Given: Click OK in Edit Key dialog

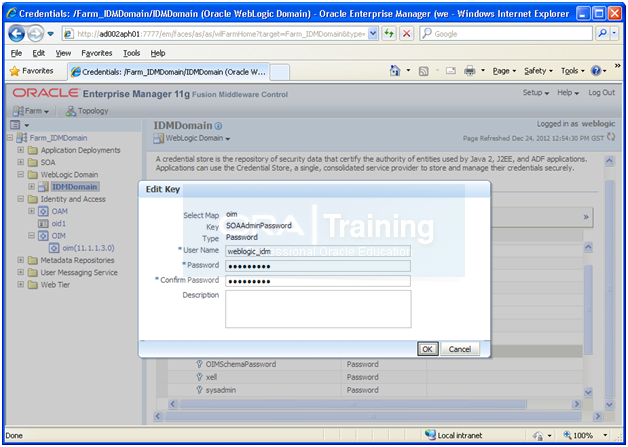Looking at the screenshot, I should (427, 349).
